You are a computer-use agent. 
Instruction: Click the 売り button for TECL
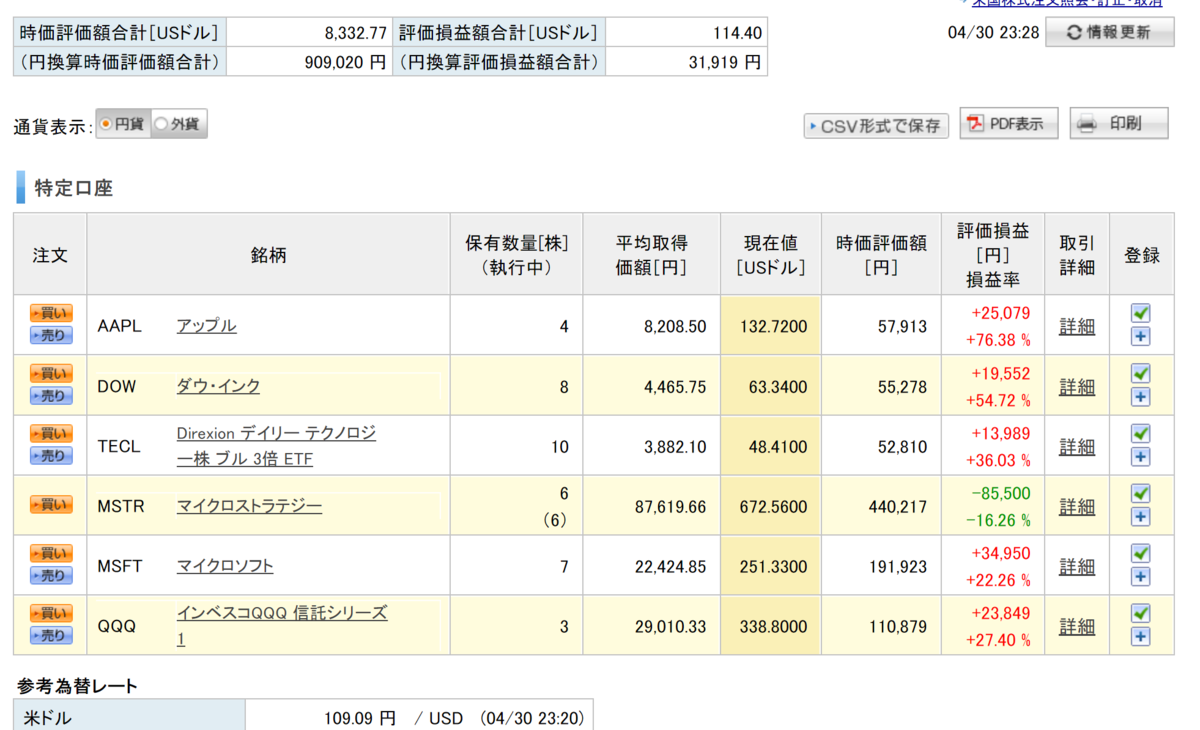tap(51, 456)
